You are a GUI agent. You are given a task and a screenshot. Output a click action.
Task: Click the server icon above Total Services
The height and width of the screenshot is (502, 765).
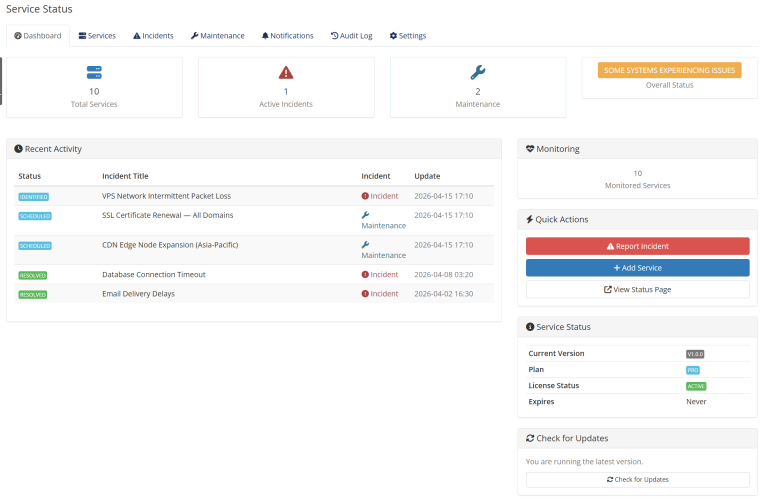pyautogui.click(x=94, y=72)
